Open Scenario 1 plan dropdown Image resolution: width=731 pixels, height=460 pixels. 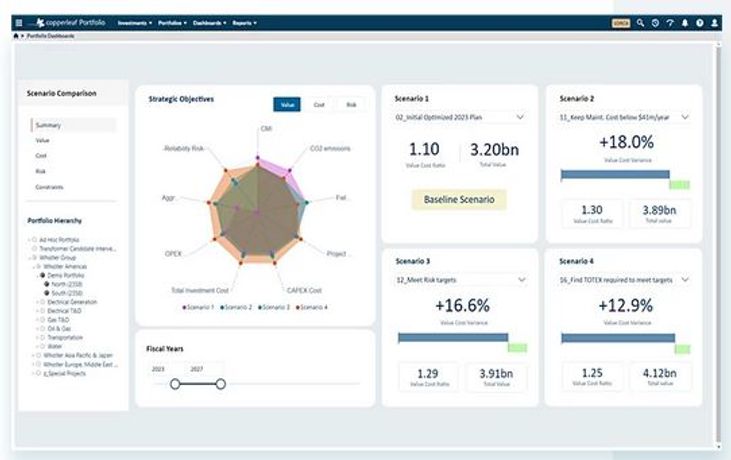point(460,117)
